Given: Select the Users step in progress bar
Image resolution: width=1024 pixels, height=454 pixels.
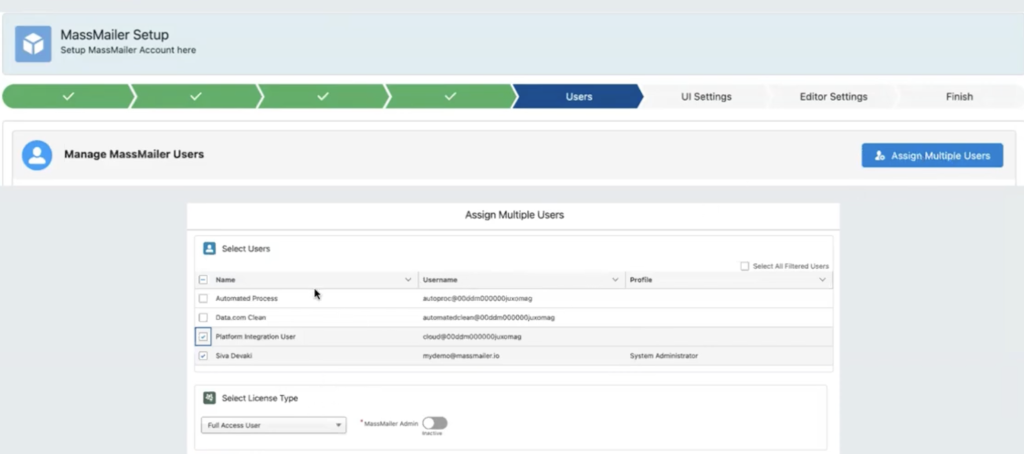Looking at the screenshot, I should 579,96.
